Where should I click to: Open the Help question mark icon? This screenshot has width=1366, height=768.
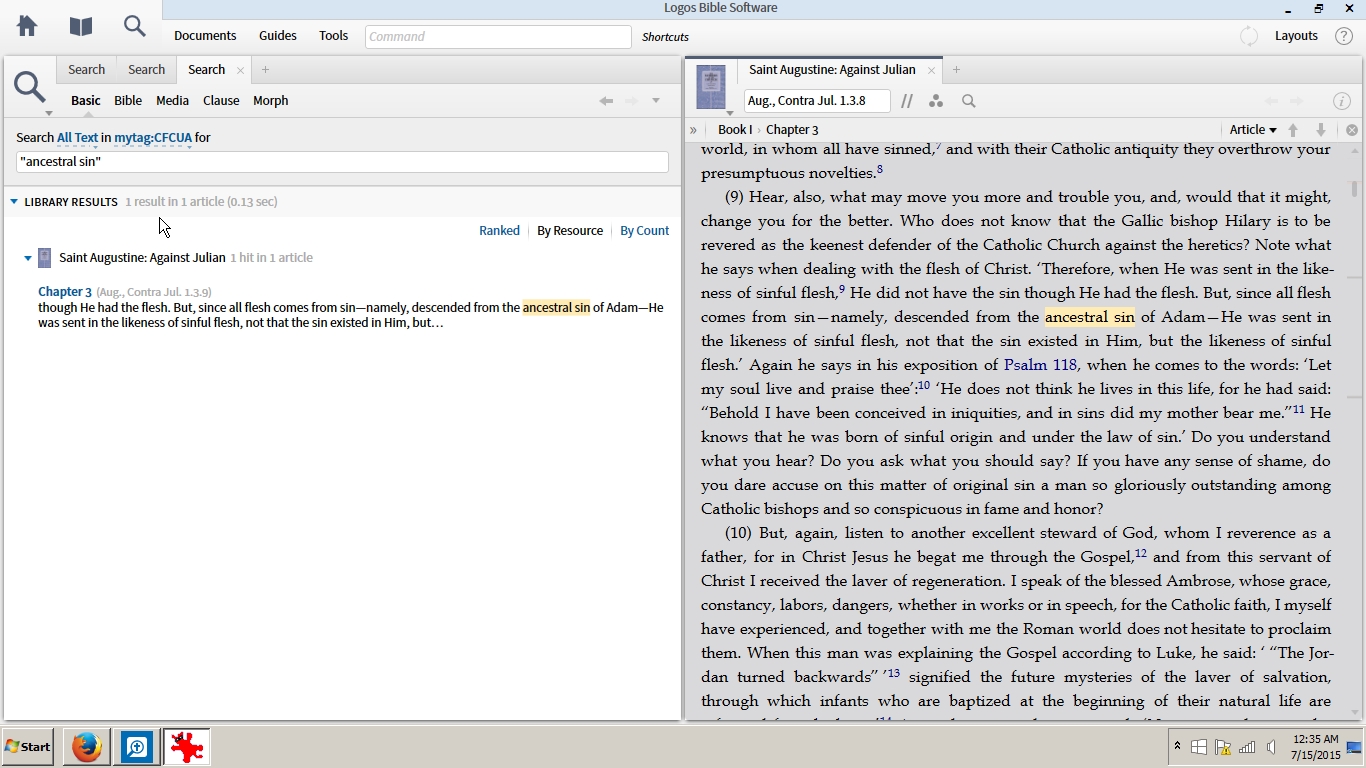[x=1344, y=36]
